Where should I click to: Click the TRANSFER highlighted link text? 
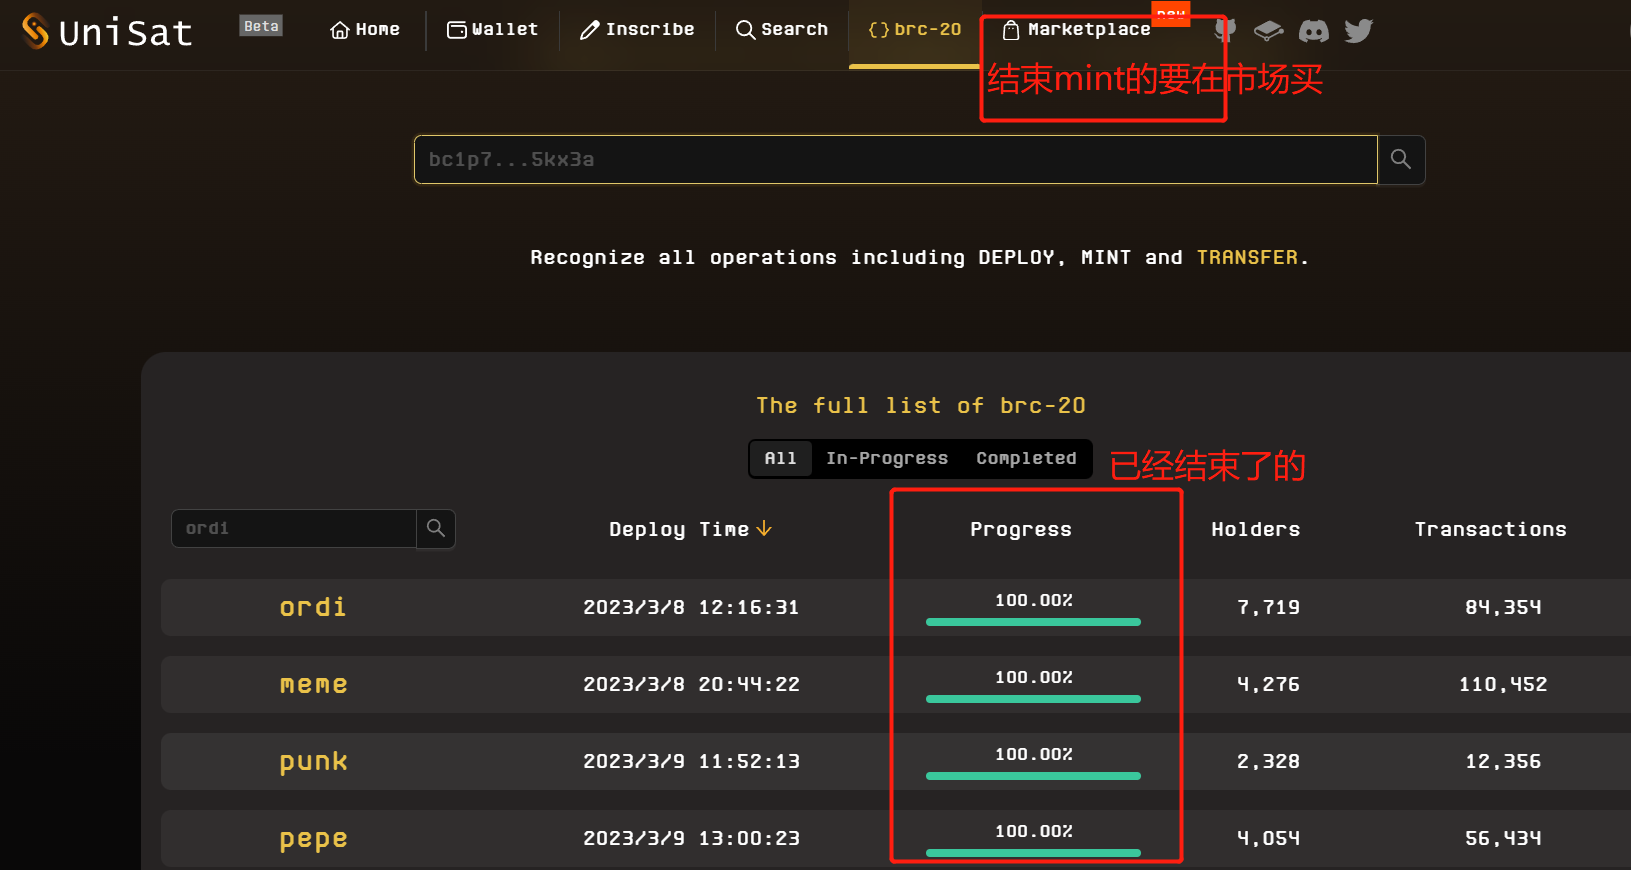pos(1247,257)
